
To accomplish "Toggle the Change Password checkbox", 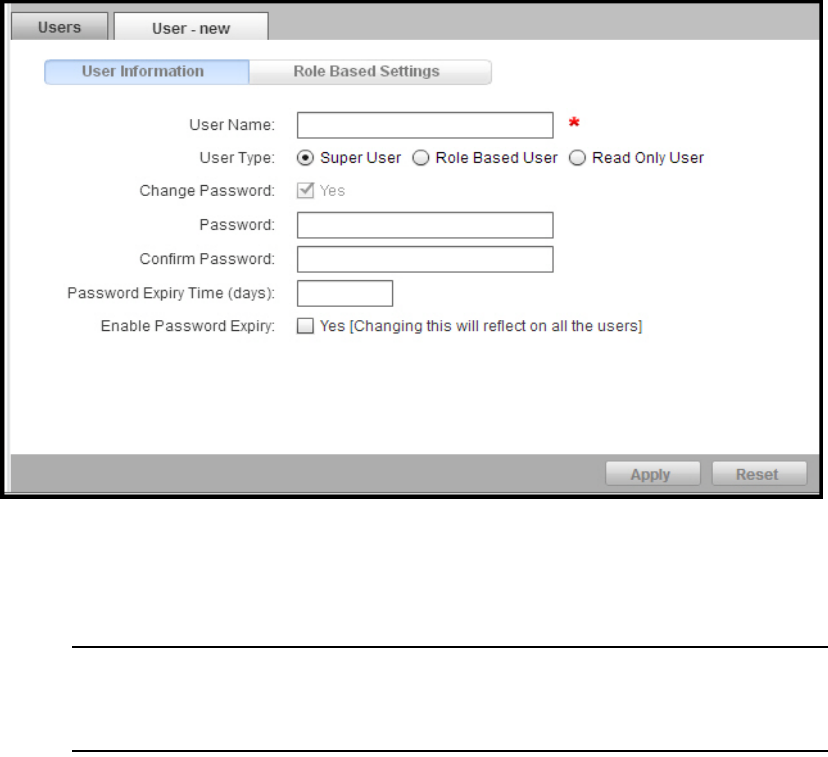I will 305,190.
